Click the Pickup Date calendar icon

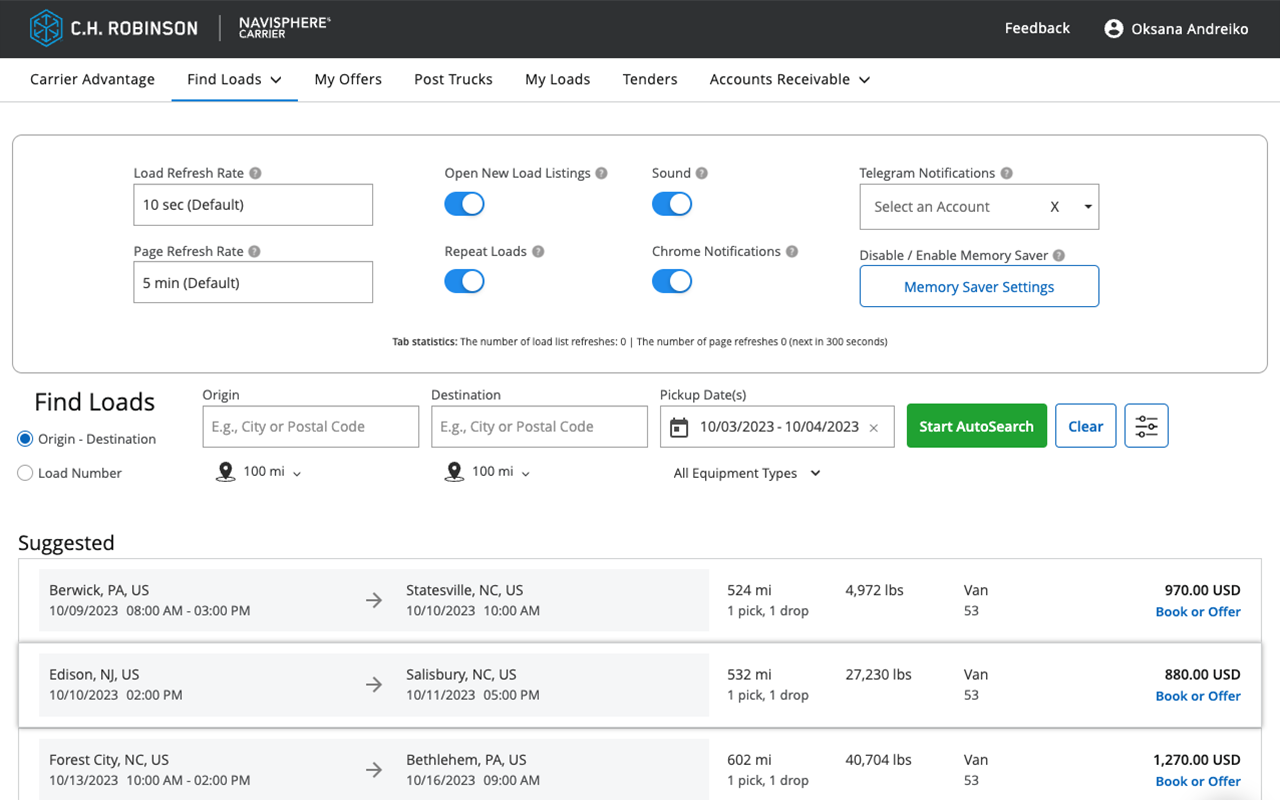pyautogui.click(x=679, y=427)
